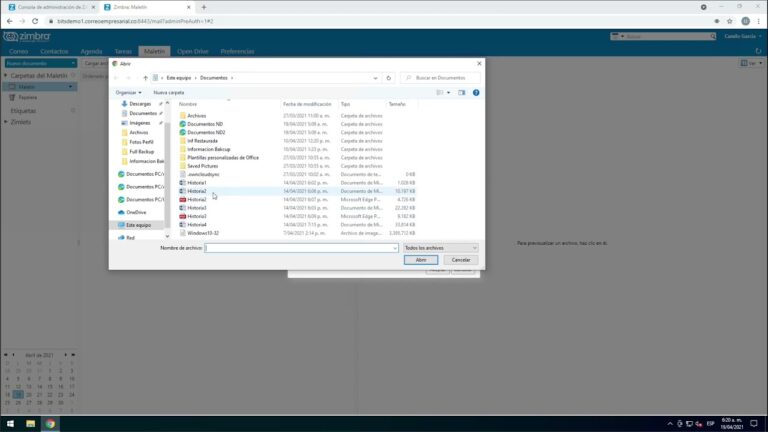Select OneDrive in the navigation pane
This screenshot has width=768, height=432.
pyautogui.click(x=136, y=212)
